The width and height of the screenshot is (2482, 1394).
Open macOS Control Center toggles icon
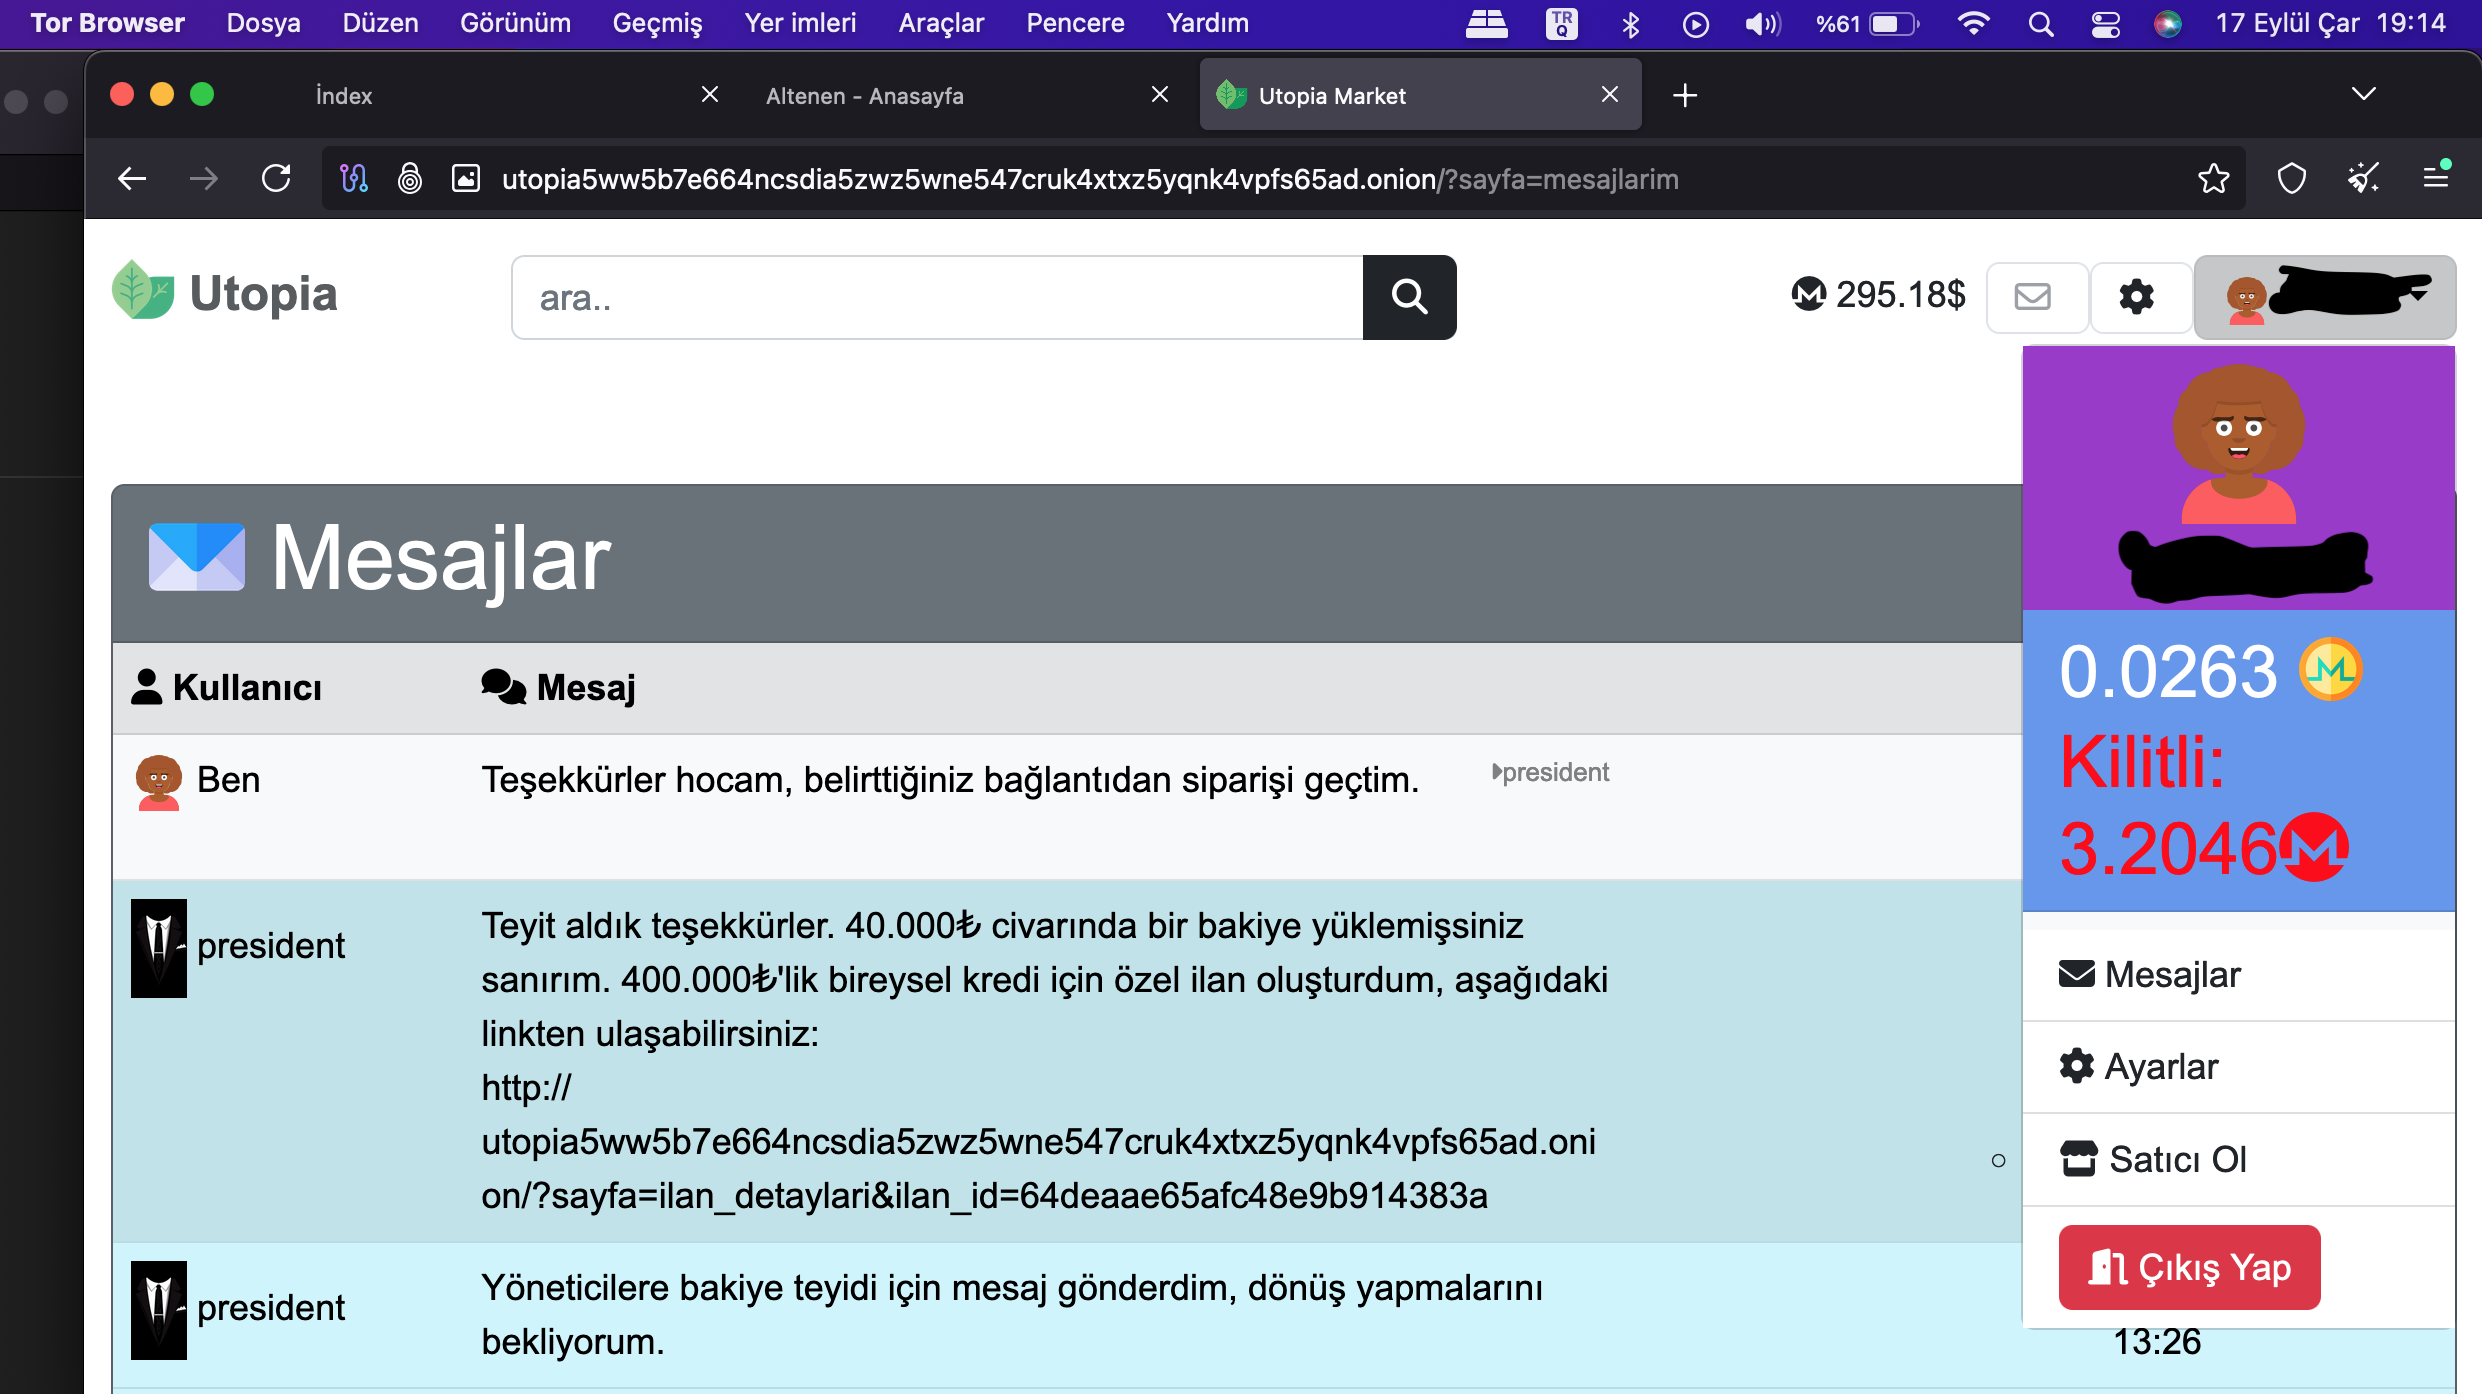(2105, 23)
